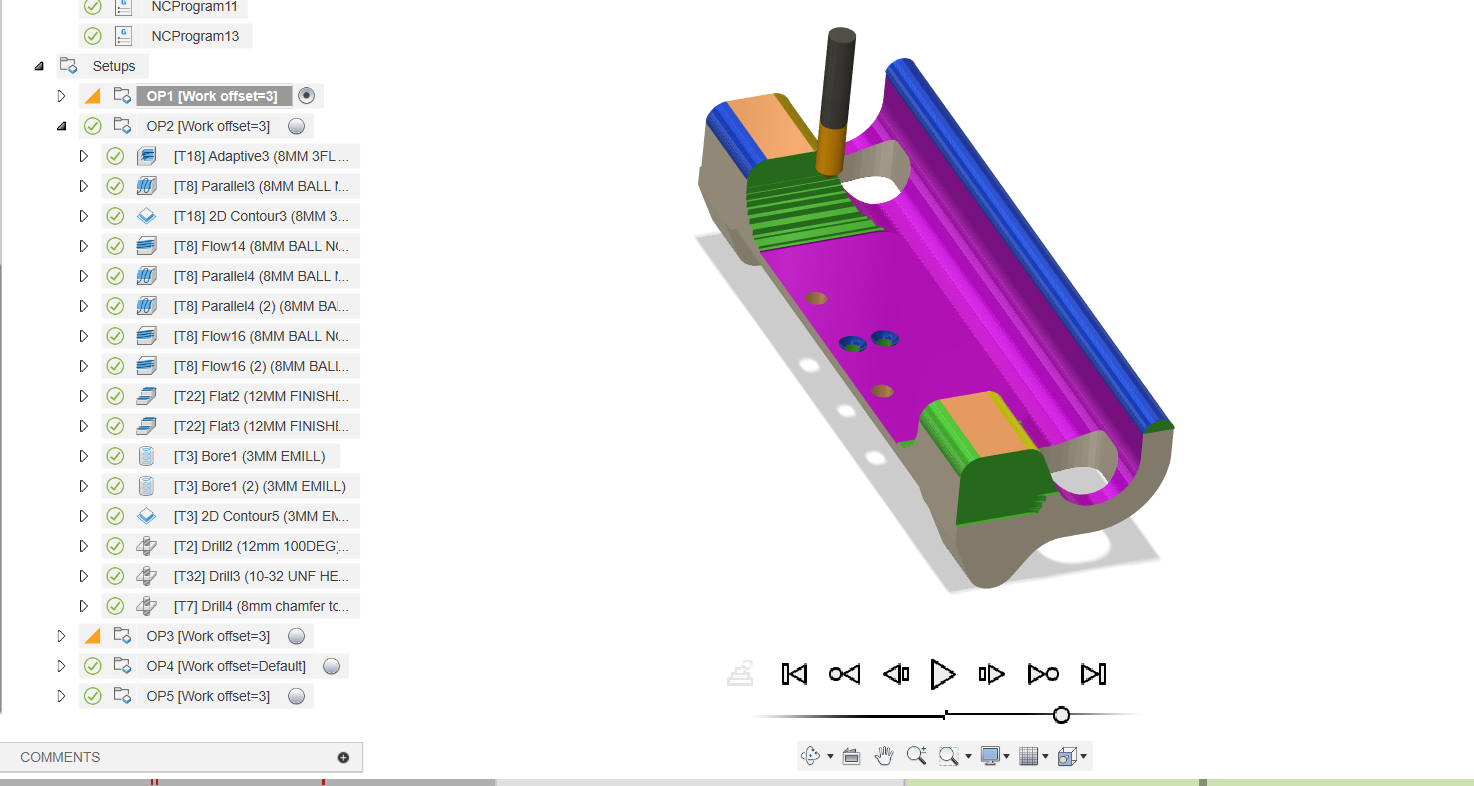Play the toolpath simulation
Screen dimensions: 1474x786
943,674
